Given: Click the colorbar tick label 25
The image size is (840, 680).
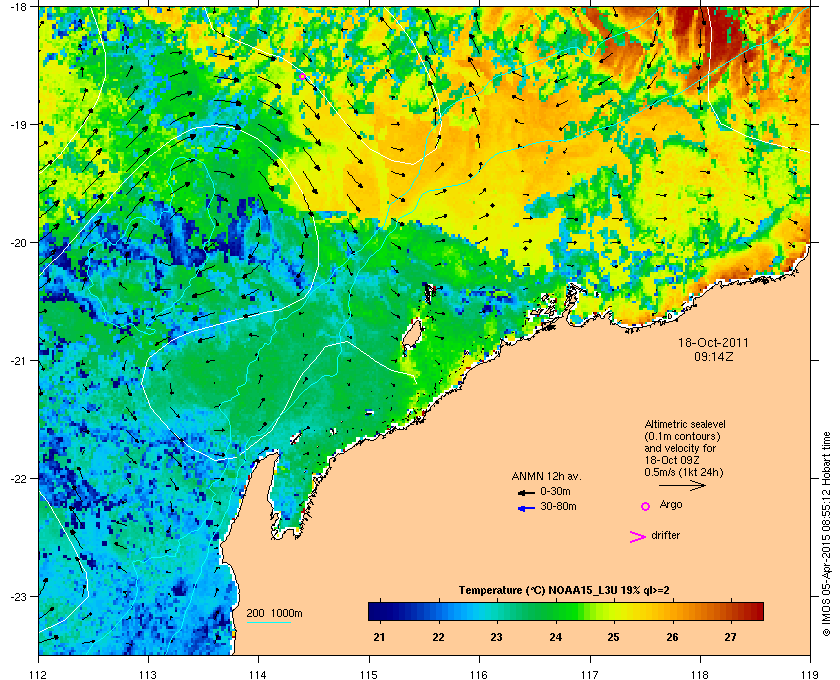Looking at the screenshot, I should tap(613, 637).
